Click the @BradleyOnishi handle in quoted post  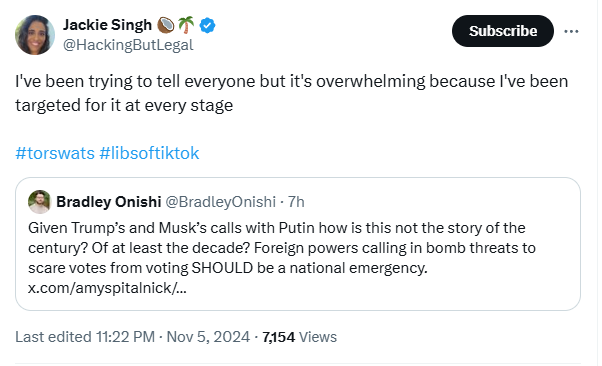coord(220,202)
